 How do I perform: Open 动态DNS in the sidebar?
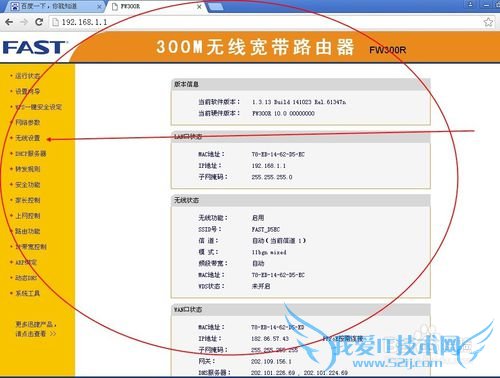26,278
